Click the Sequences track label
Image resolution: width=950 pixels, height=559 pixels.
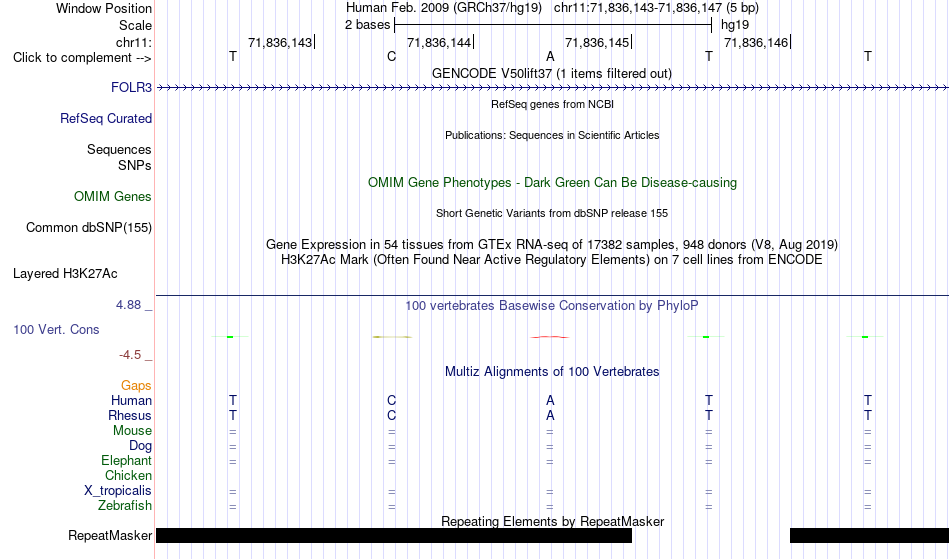[119, 149]
